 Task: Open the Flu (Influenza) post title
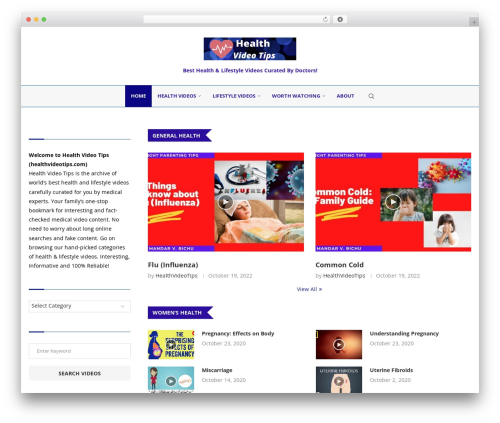(x=173, y=265)
